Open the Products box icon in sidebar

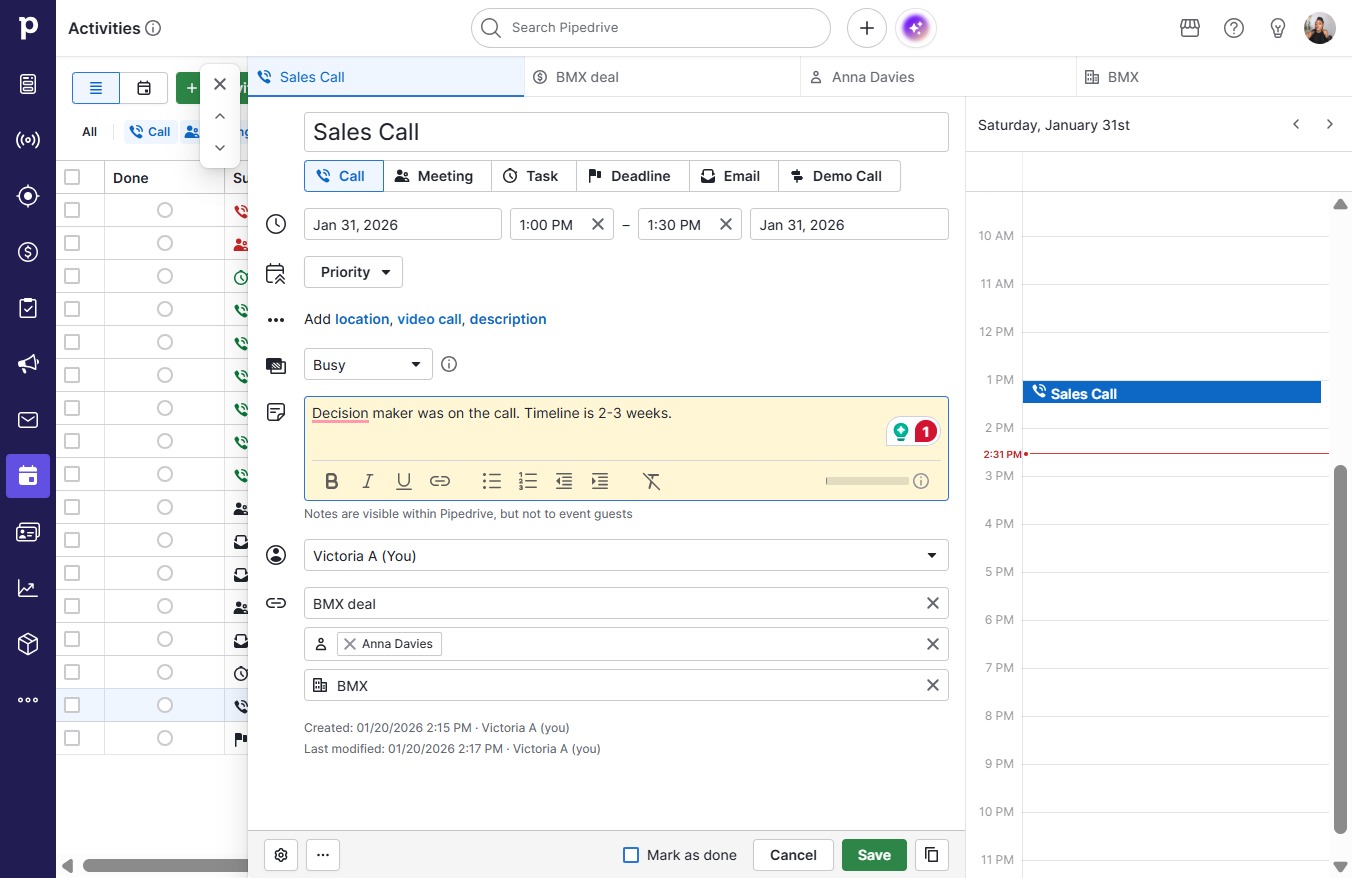tap(28, 644)
